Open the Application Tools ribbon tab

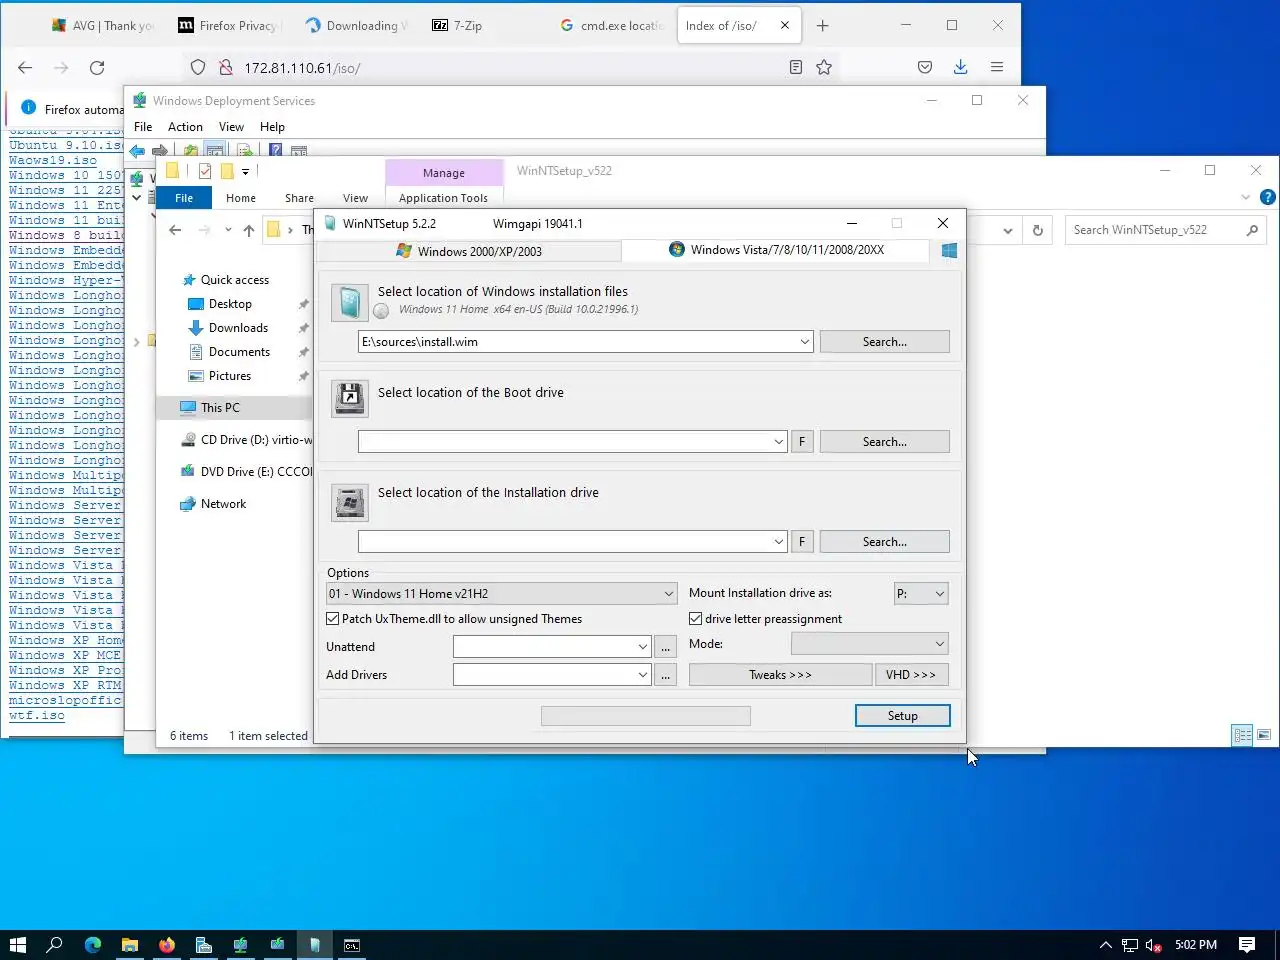[x=443, y=198]
